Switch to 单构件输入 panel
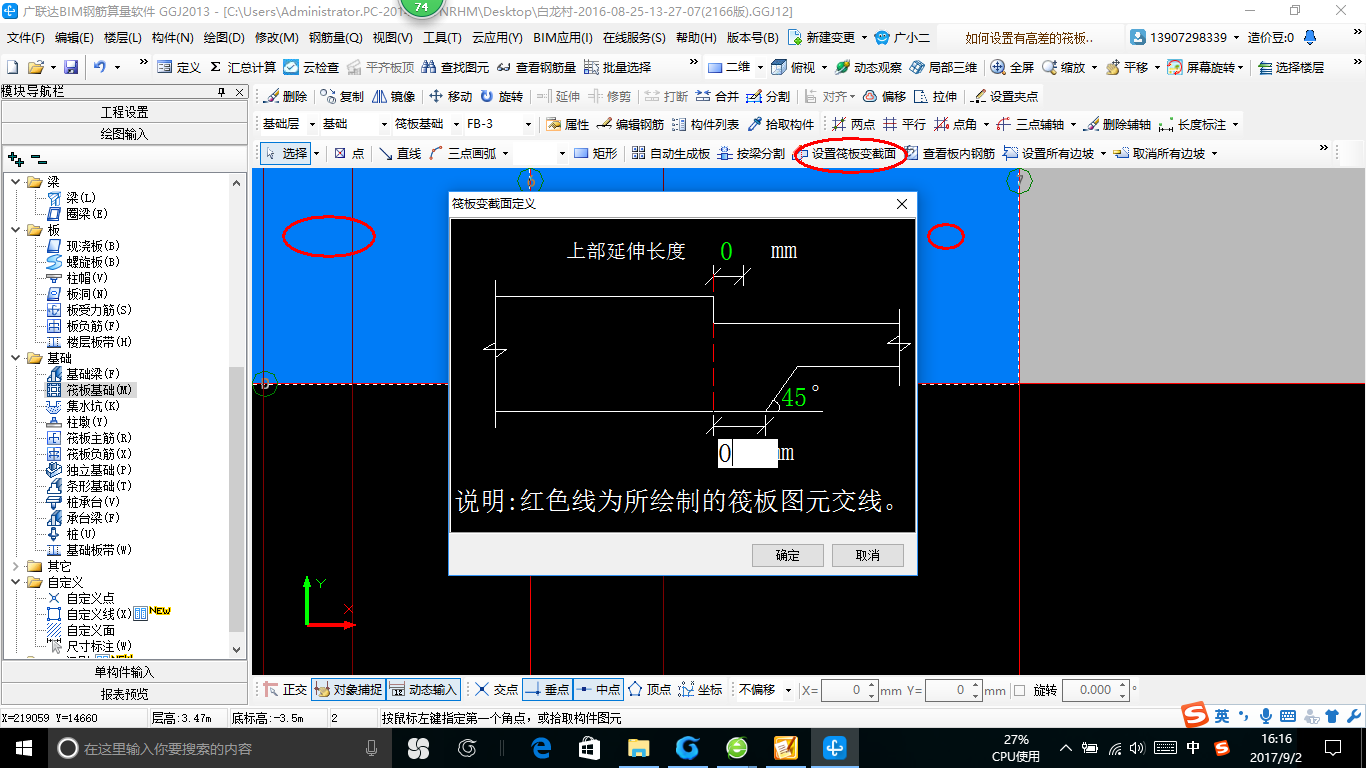The height and width of the screenshot is (768, 1366). (x=125, y=672)
